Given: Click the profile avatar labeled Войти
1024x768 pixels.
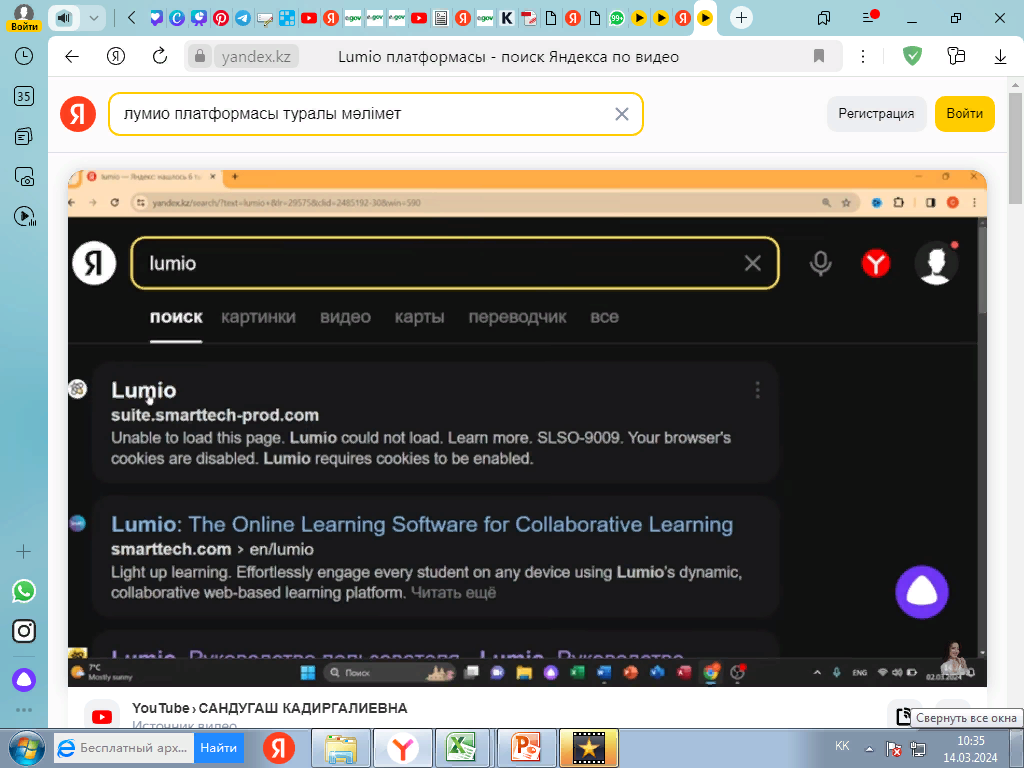Looking at the screenshot, I should [24, 17].
